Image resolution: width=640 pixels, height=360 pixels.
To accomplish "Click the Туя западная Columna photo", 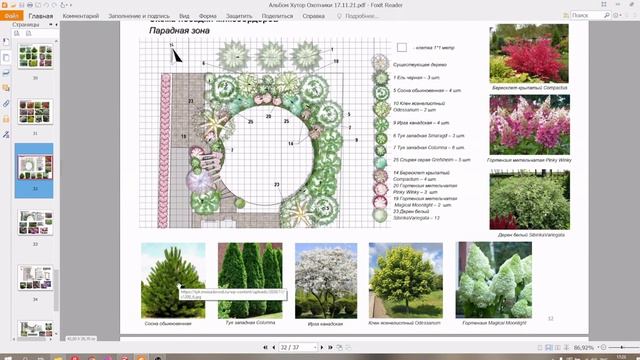I will (x=250, y=280).
